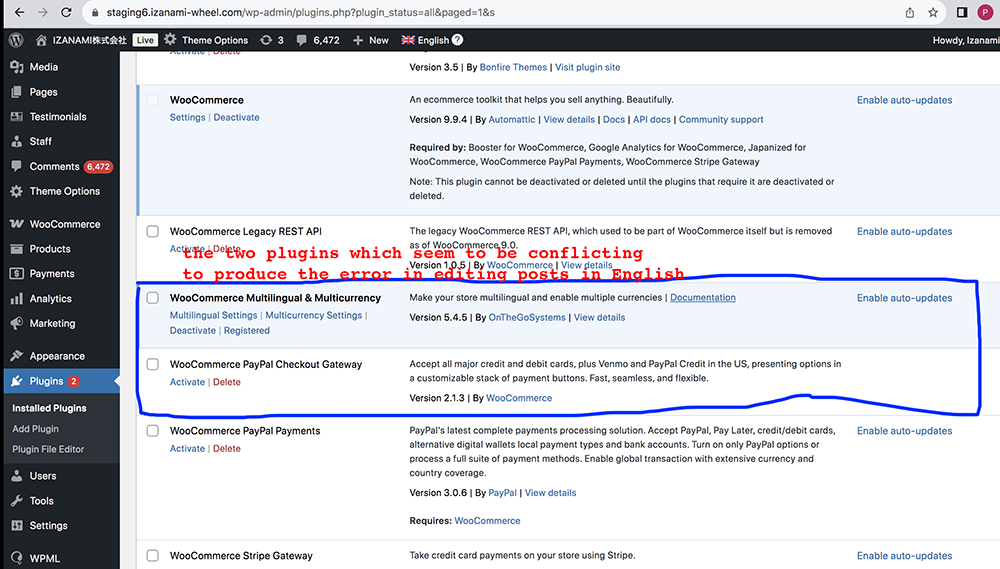Select Installed Plugins submenu item

click(49, 408)
